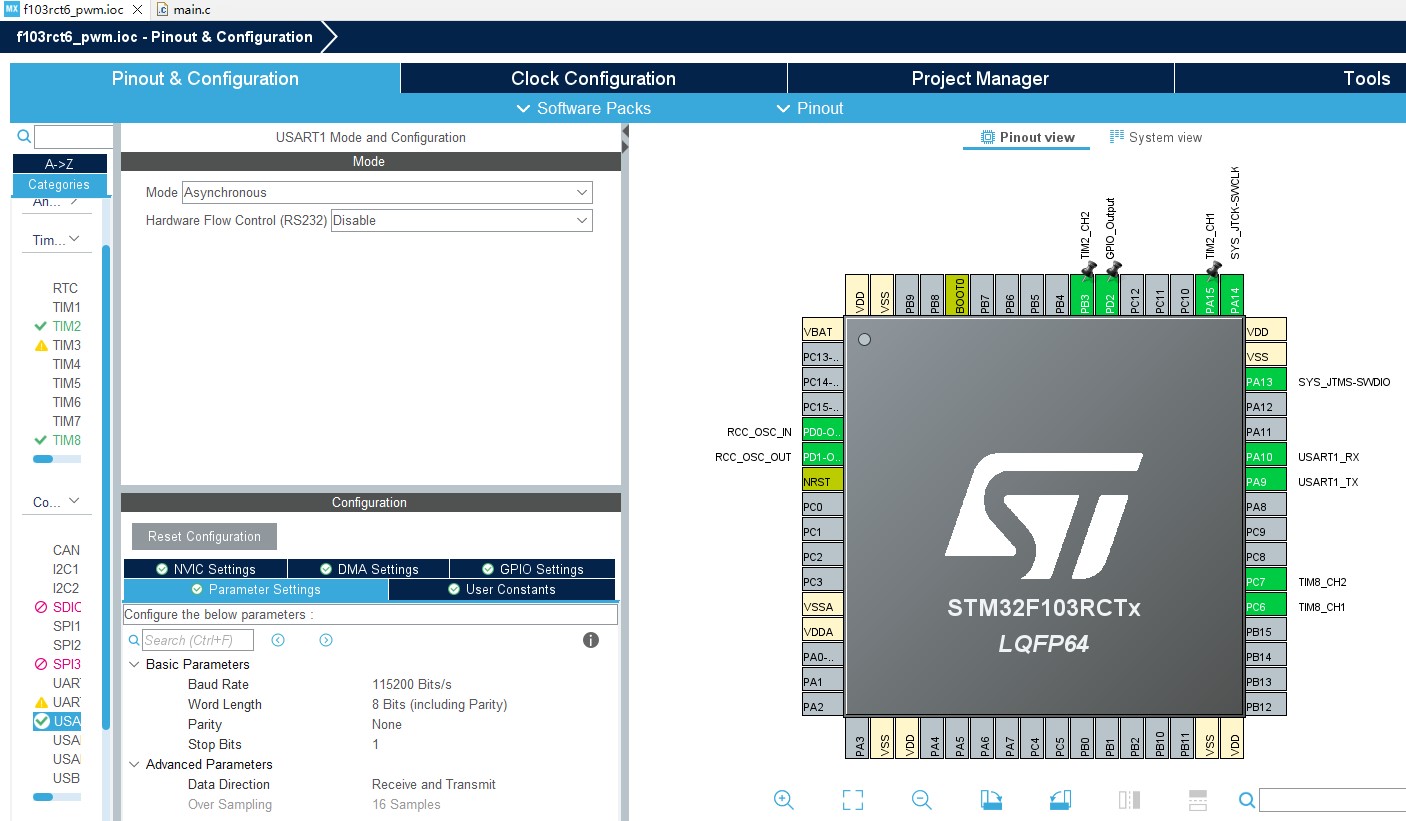Click the info icon in parameter settings
The height and width of the screenshot is (821, 1406).
[591, 640]
